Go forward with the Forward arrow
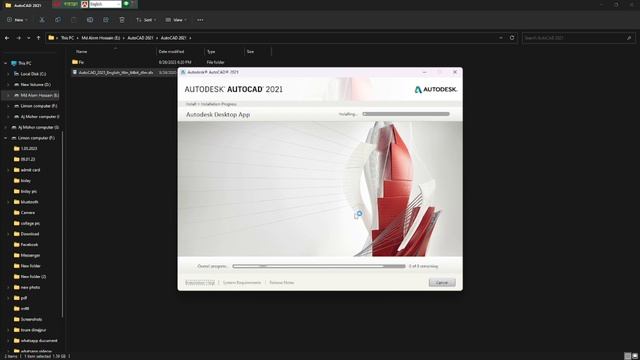The height and width of the screenshot is (360, 640). (x=18, y=38)
